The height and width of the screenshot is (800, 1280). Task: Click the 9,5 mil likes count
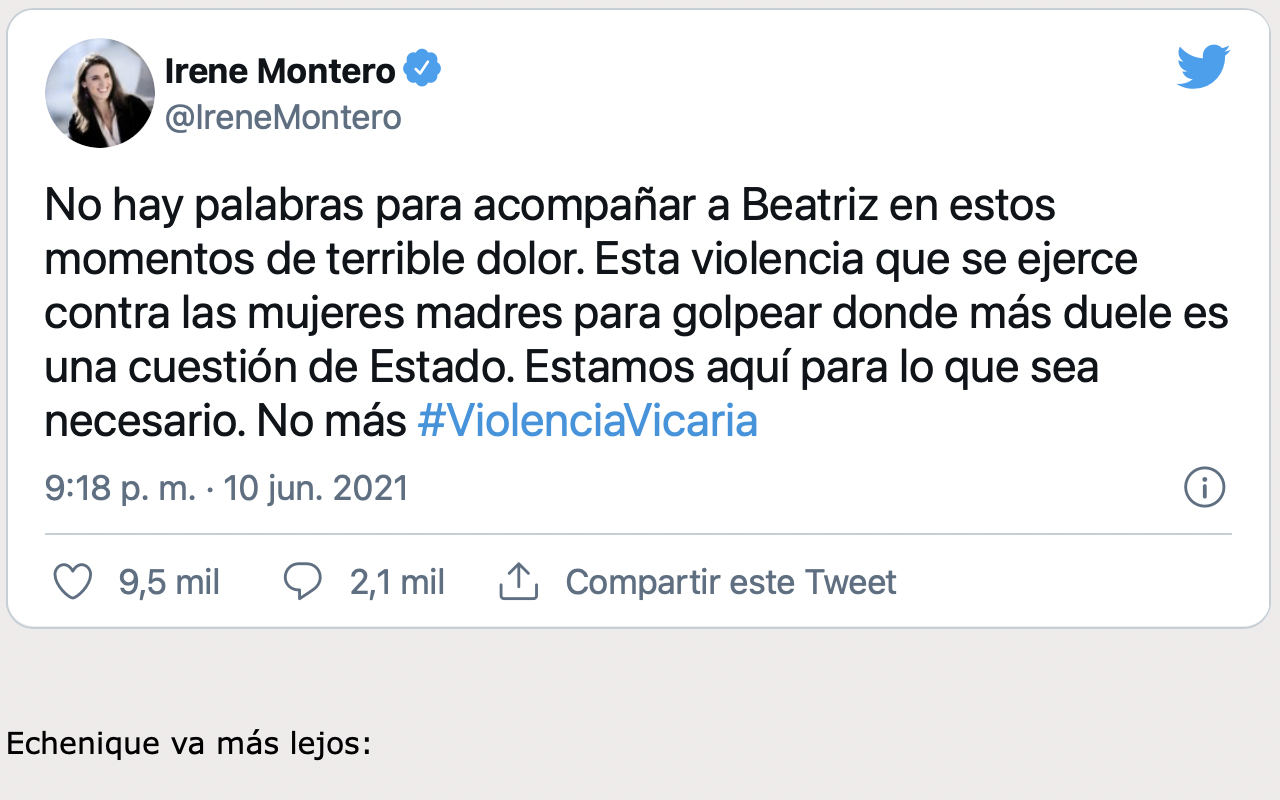pos(169,582)
